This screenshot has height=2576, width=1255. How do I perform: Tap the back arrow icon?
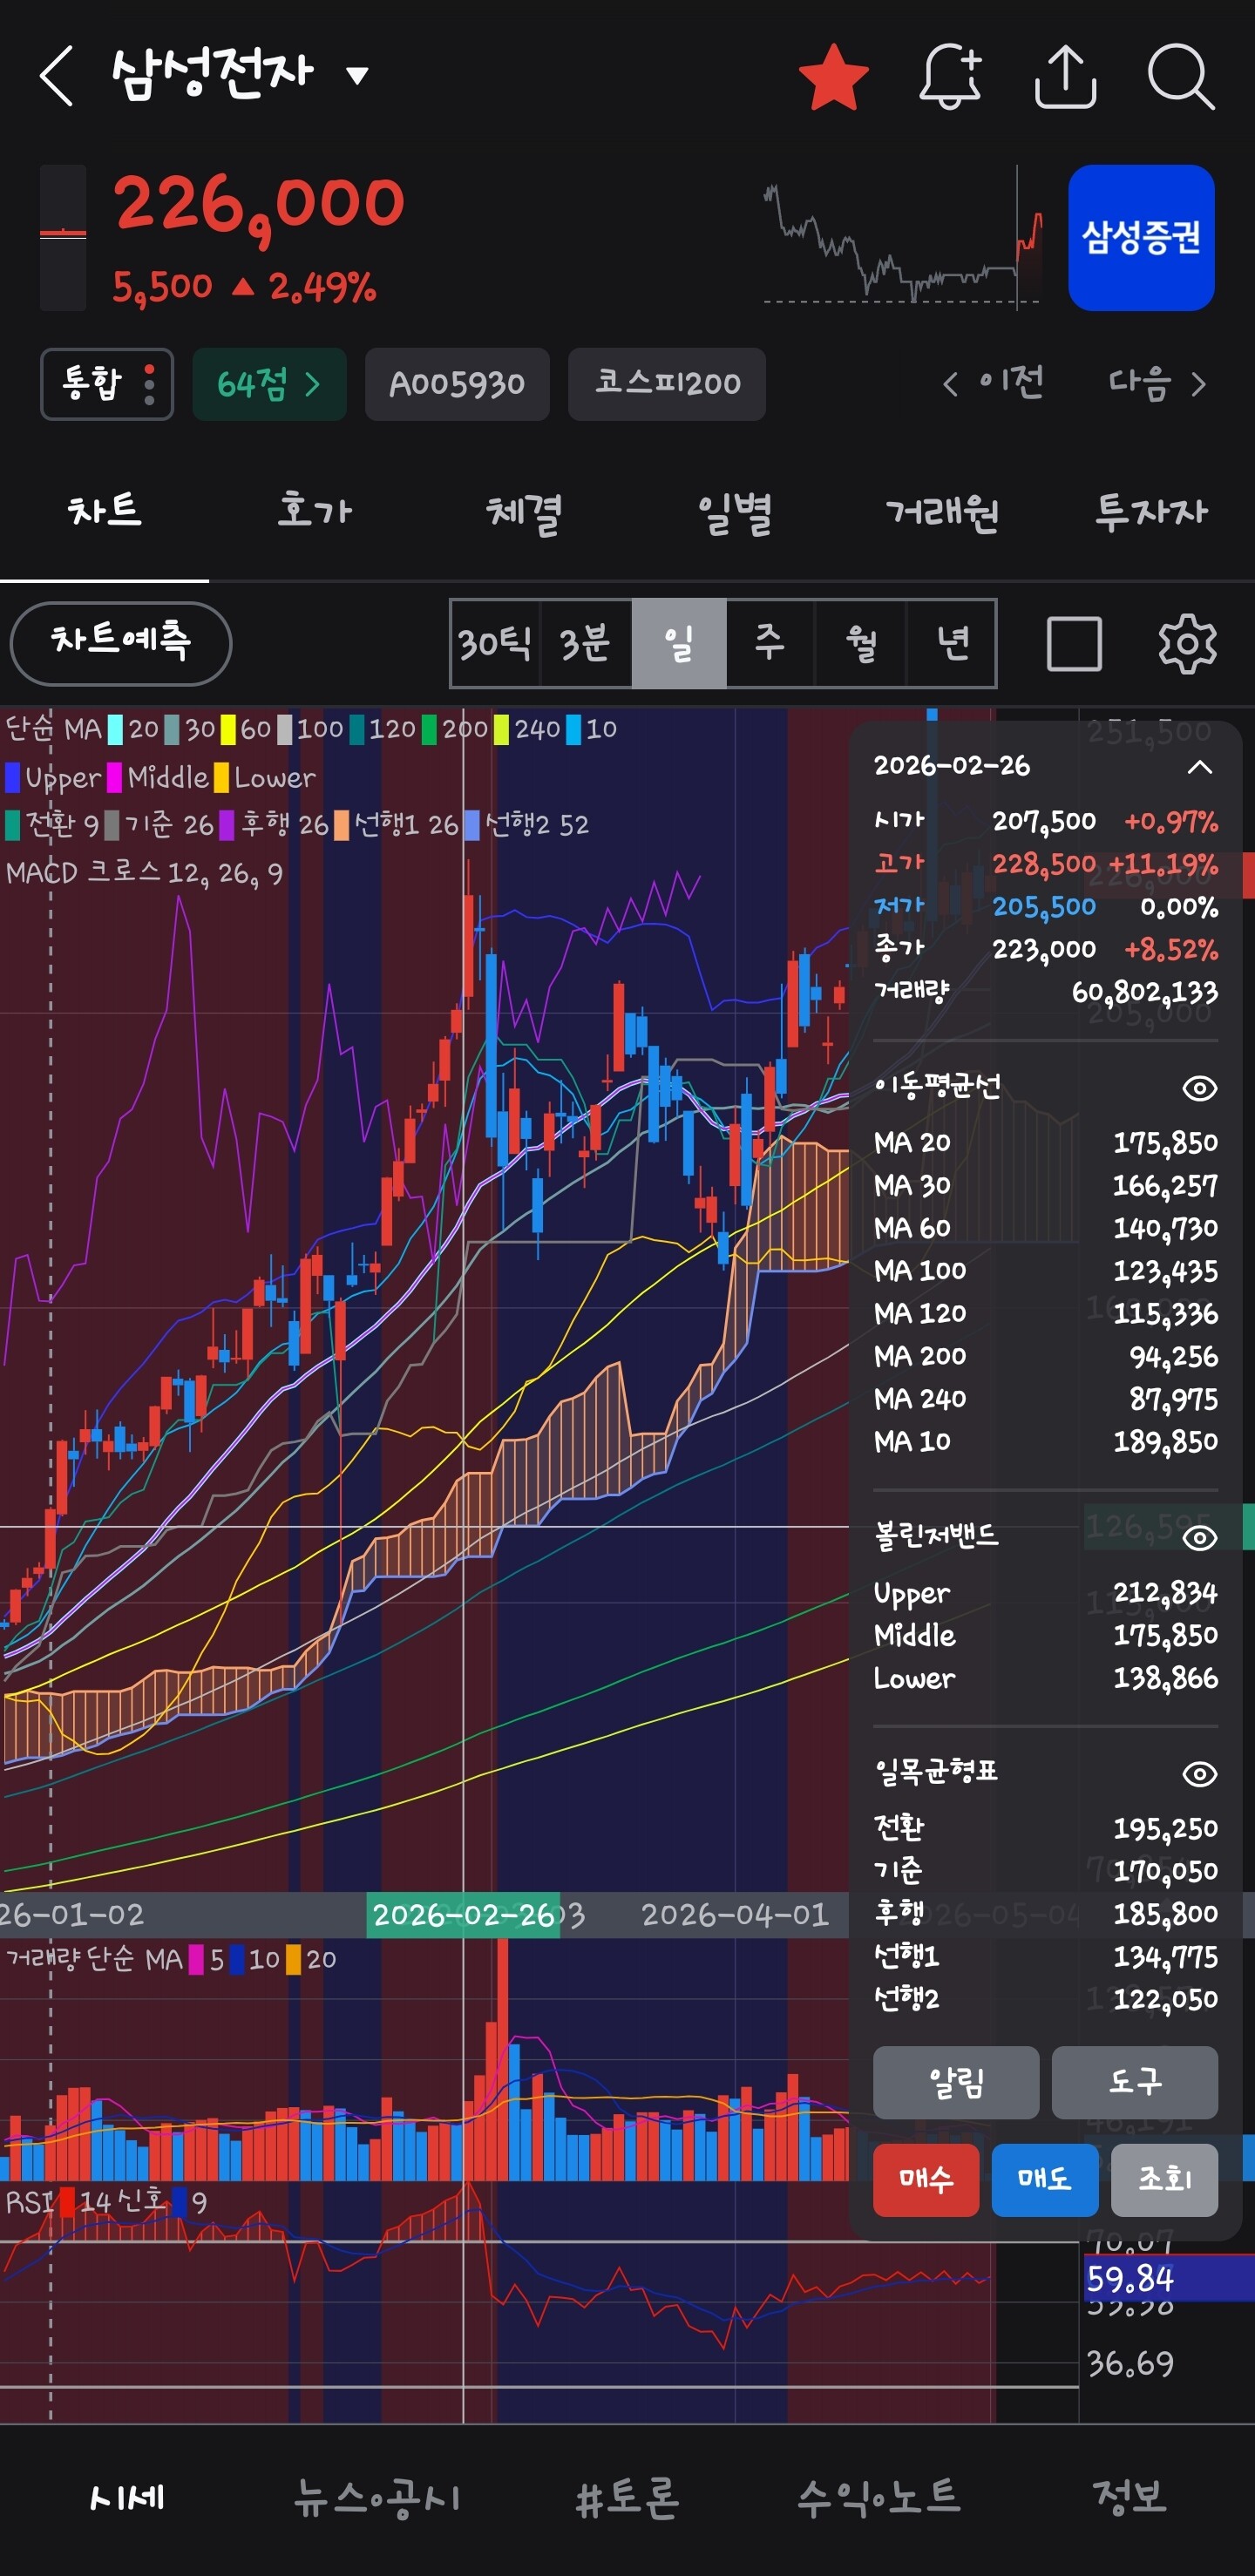pos(57,75)
